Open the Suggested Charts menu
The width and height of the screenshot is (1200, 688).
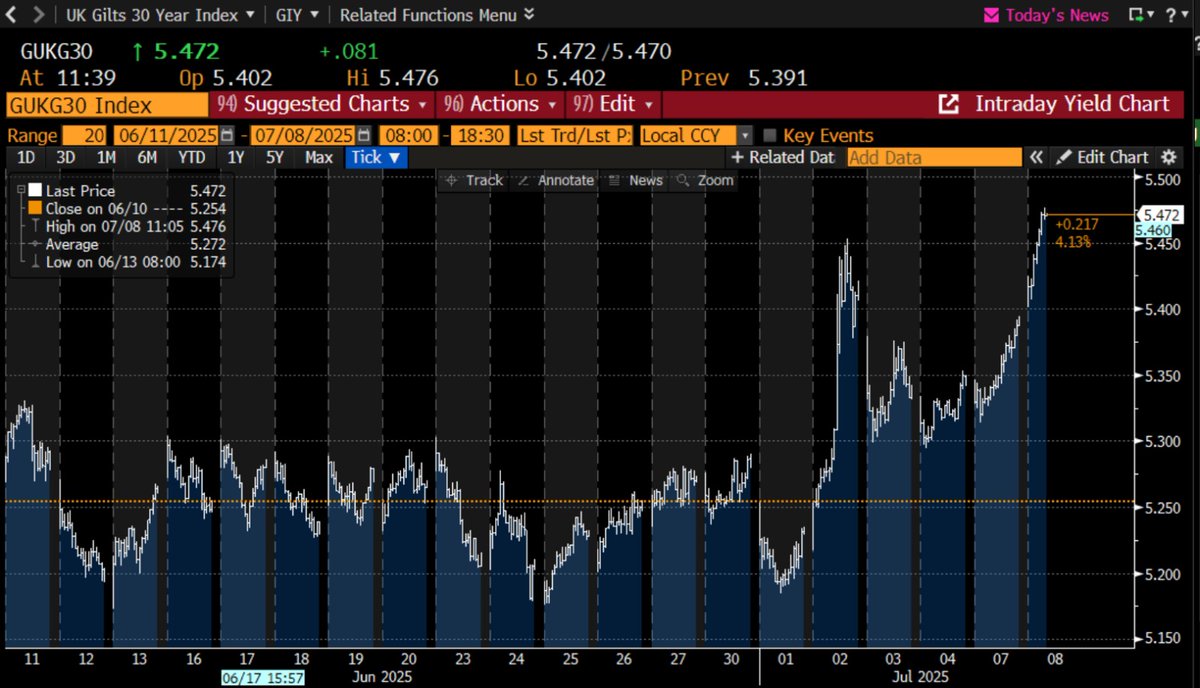tap(323, 104)
